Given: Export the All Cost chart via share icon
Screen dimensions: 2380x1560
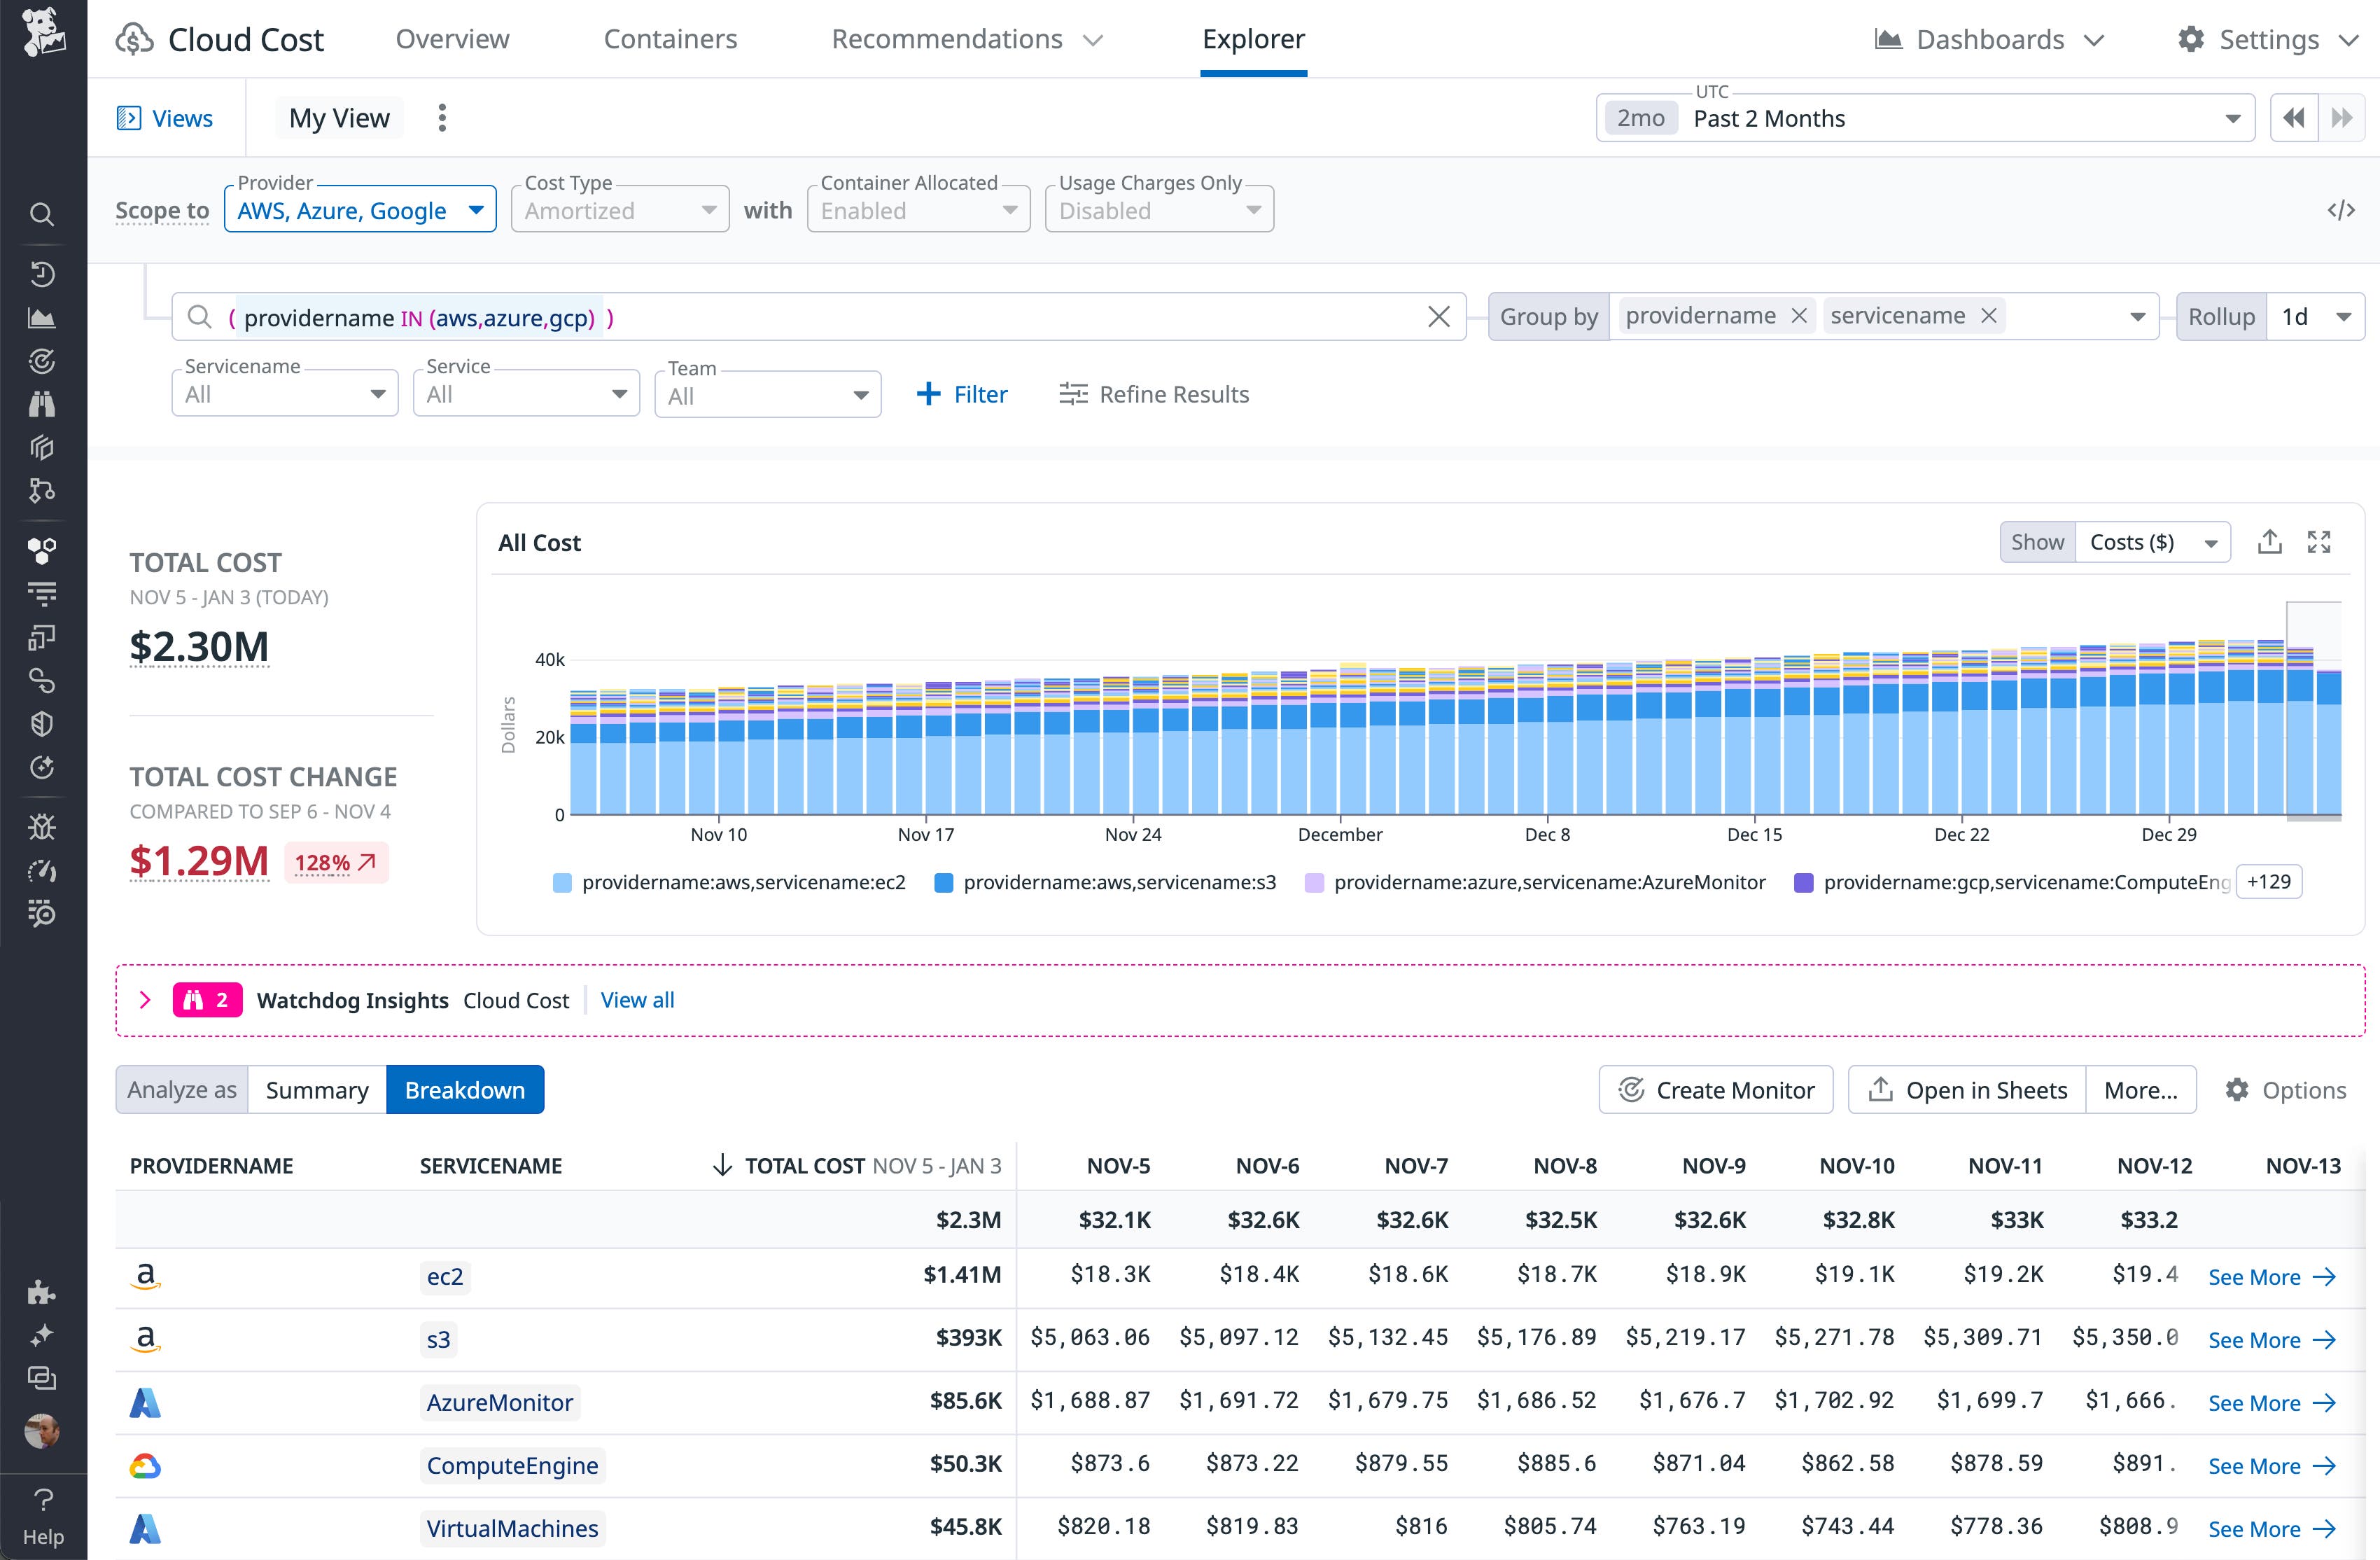Looking at the screenshot, I should [2270, 541].
